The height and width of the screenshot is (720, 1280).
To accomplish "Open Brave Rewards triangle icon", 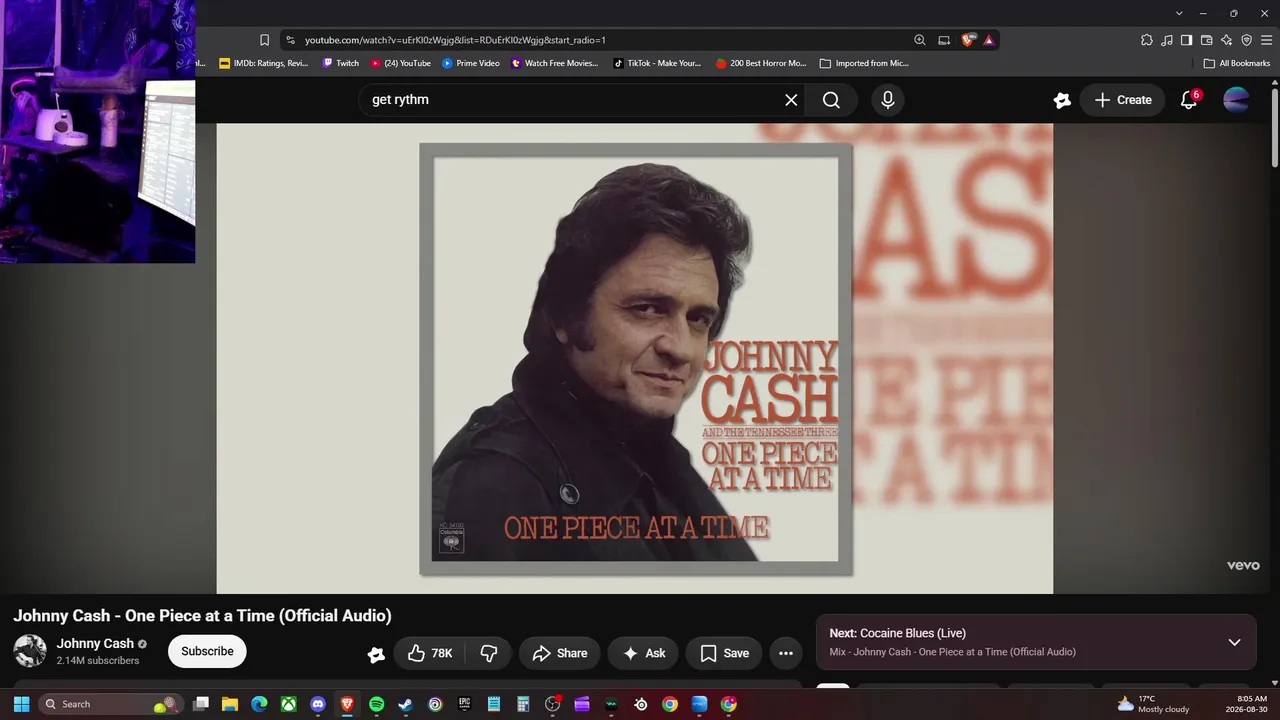I will (988, 40).
